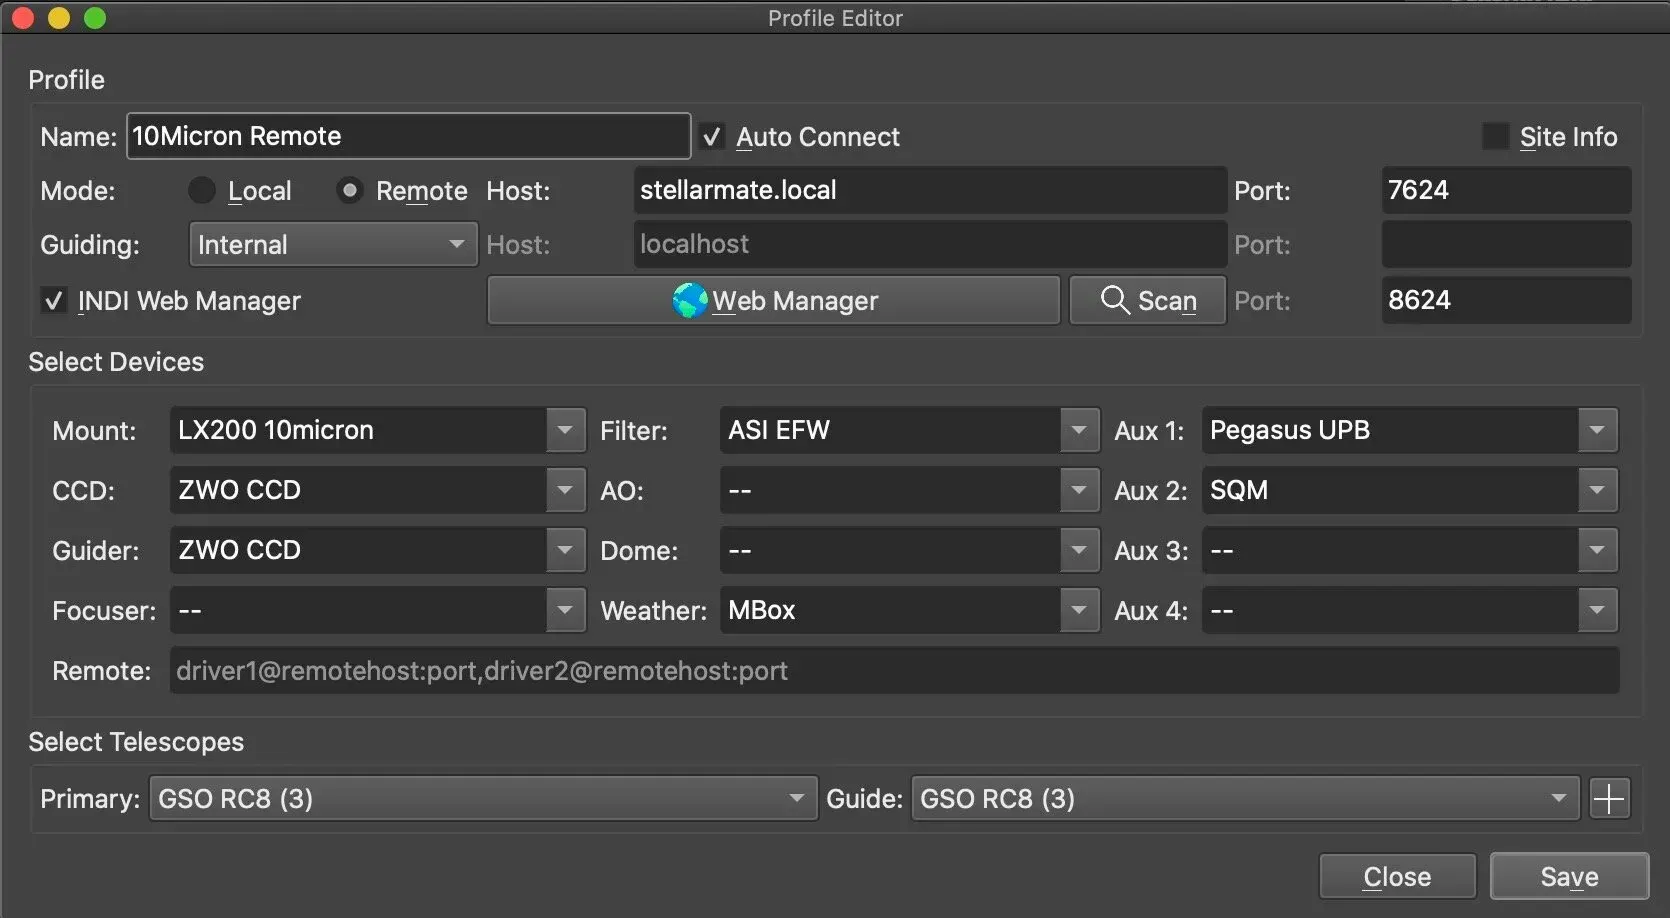Open Web Manager with globe icon
The image size is (1670, 918).
coord(773,301)
